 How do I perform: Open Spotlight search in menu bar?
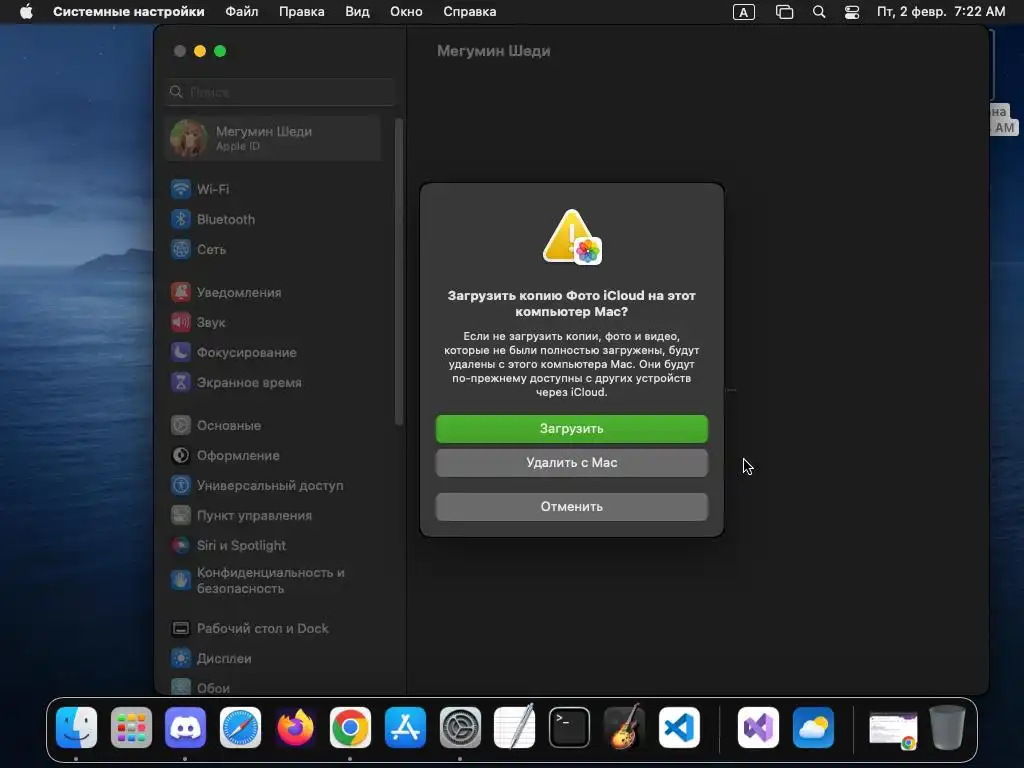(x=819, y=12)
